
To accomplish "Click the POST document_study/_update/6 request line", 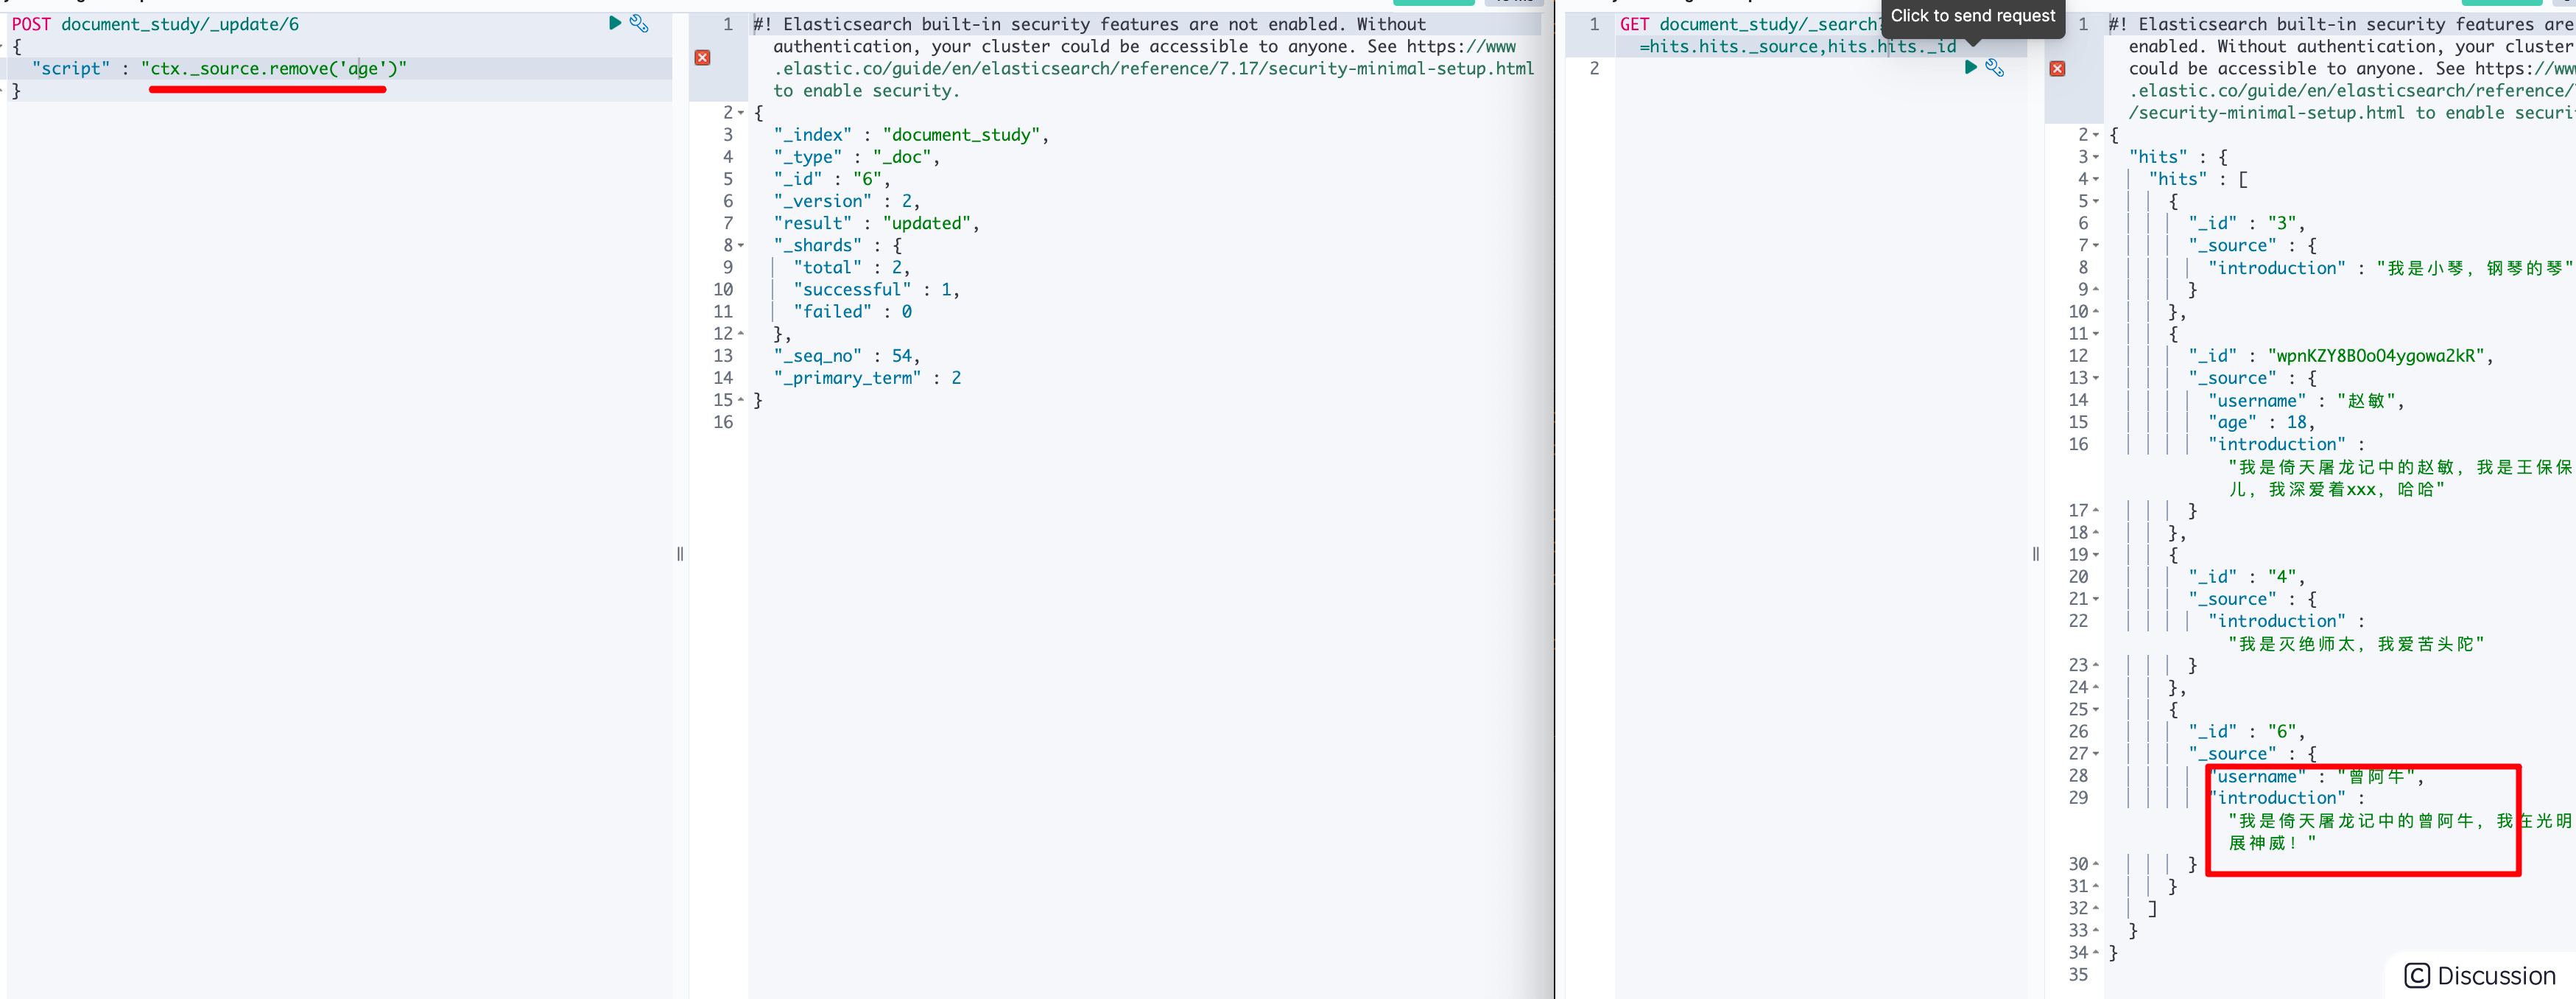I will [155, 24].
